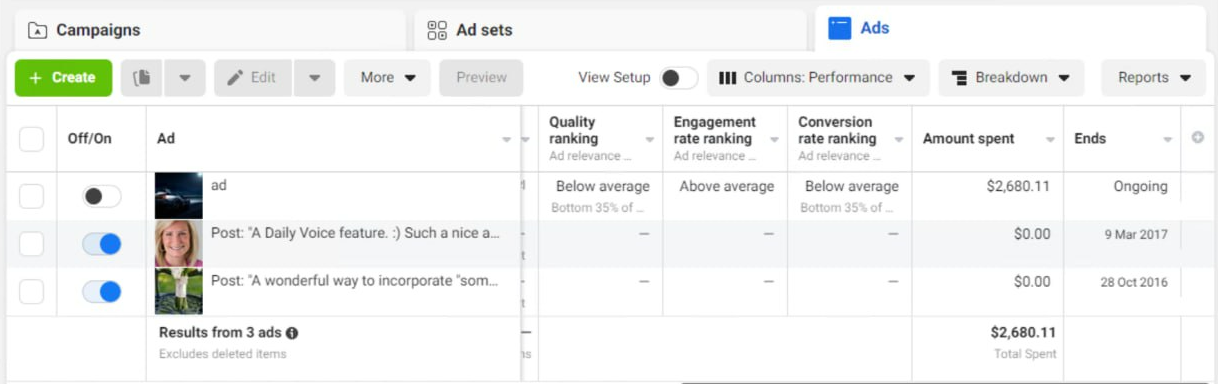Turn off the "A Daily Voice feature" ad switch
The image size is (1218, 384).
(x=101, y=244)
